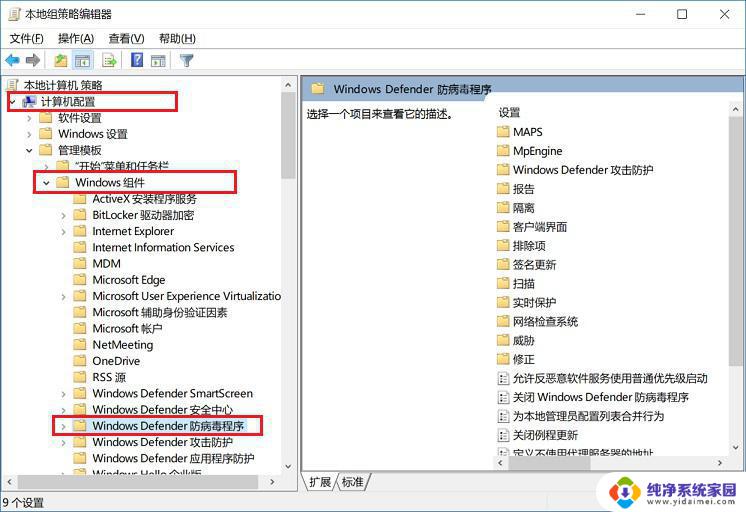Expand Windows Defender SmartScreen node

[x=63, y=394]
